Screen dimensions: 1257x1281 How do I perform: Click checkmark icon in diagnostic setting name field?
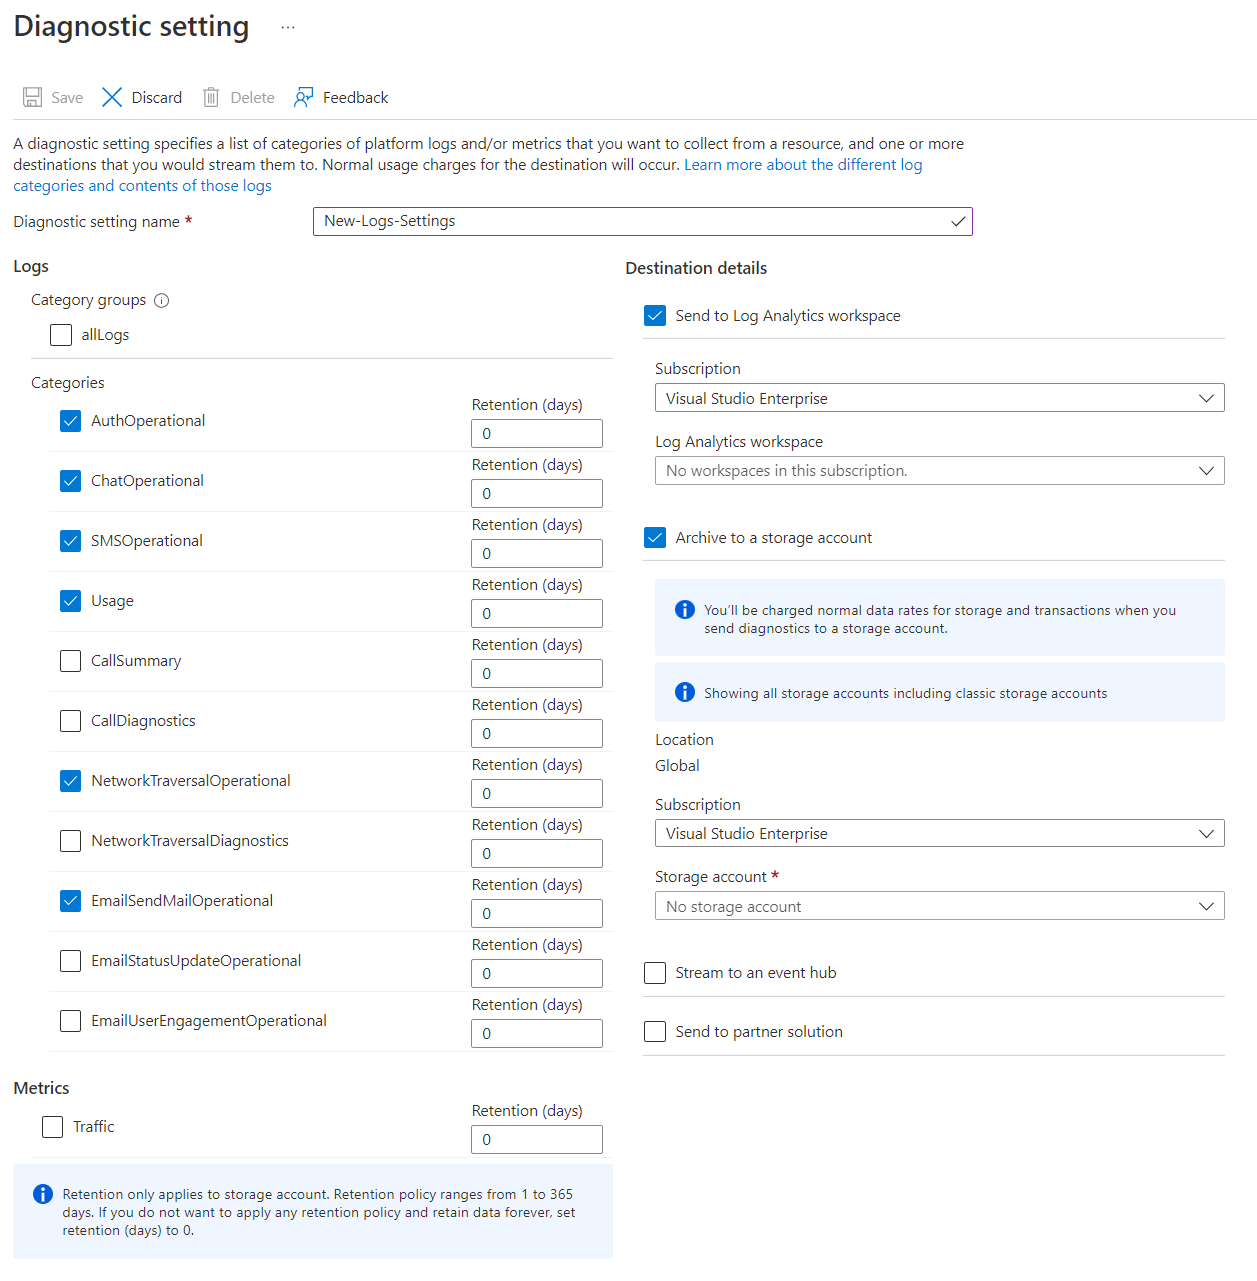click(958, 222)
